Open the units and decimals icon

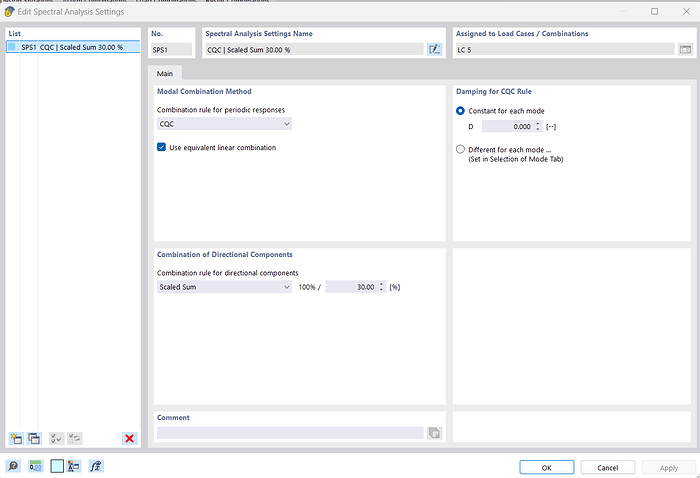tap(36, 466)
